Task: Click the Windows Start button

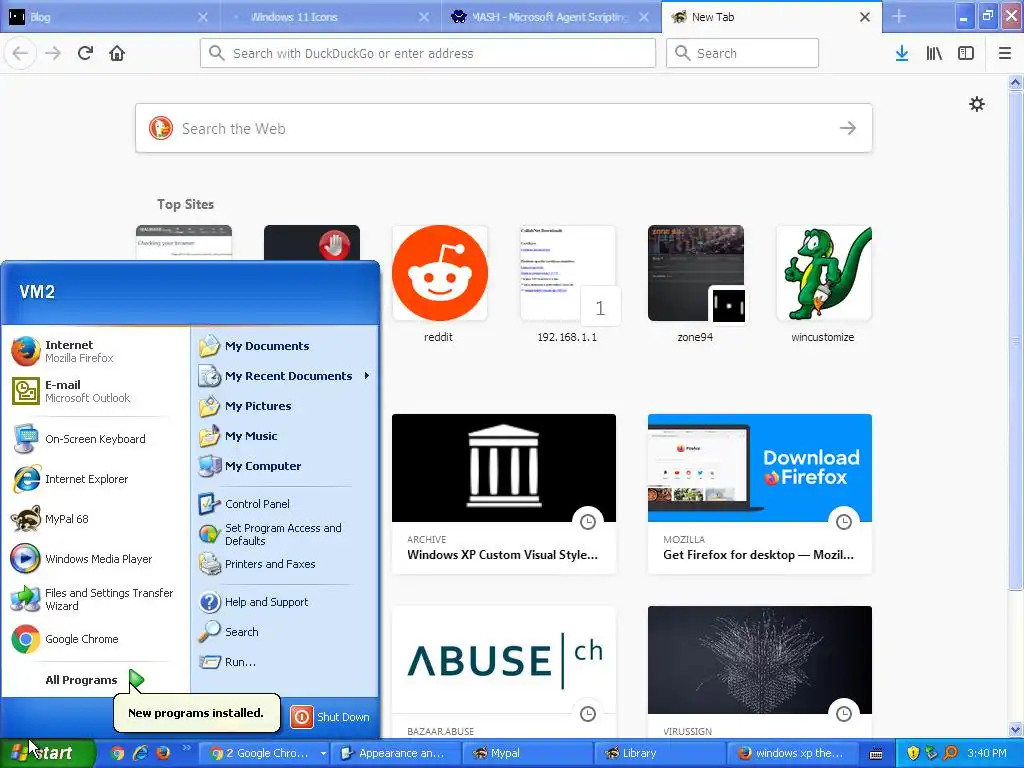Action: coord(47,753)
